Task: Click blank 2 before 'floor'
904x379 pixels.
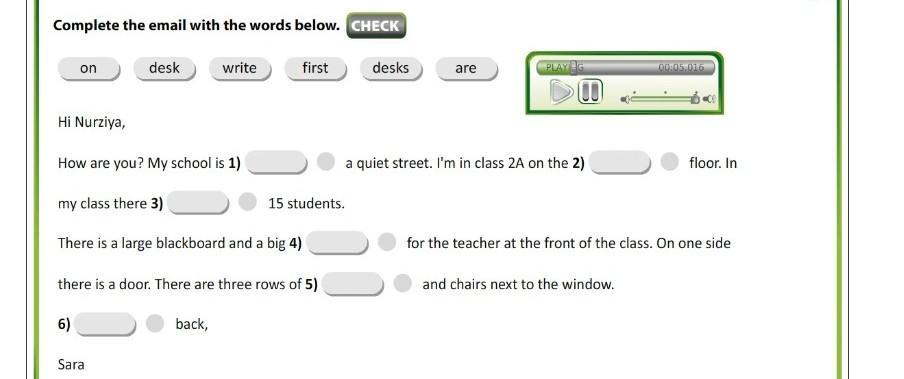Action: 620,163
